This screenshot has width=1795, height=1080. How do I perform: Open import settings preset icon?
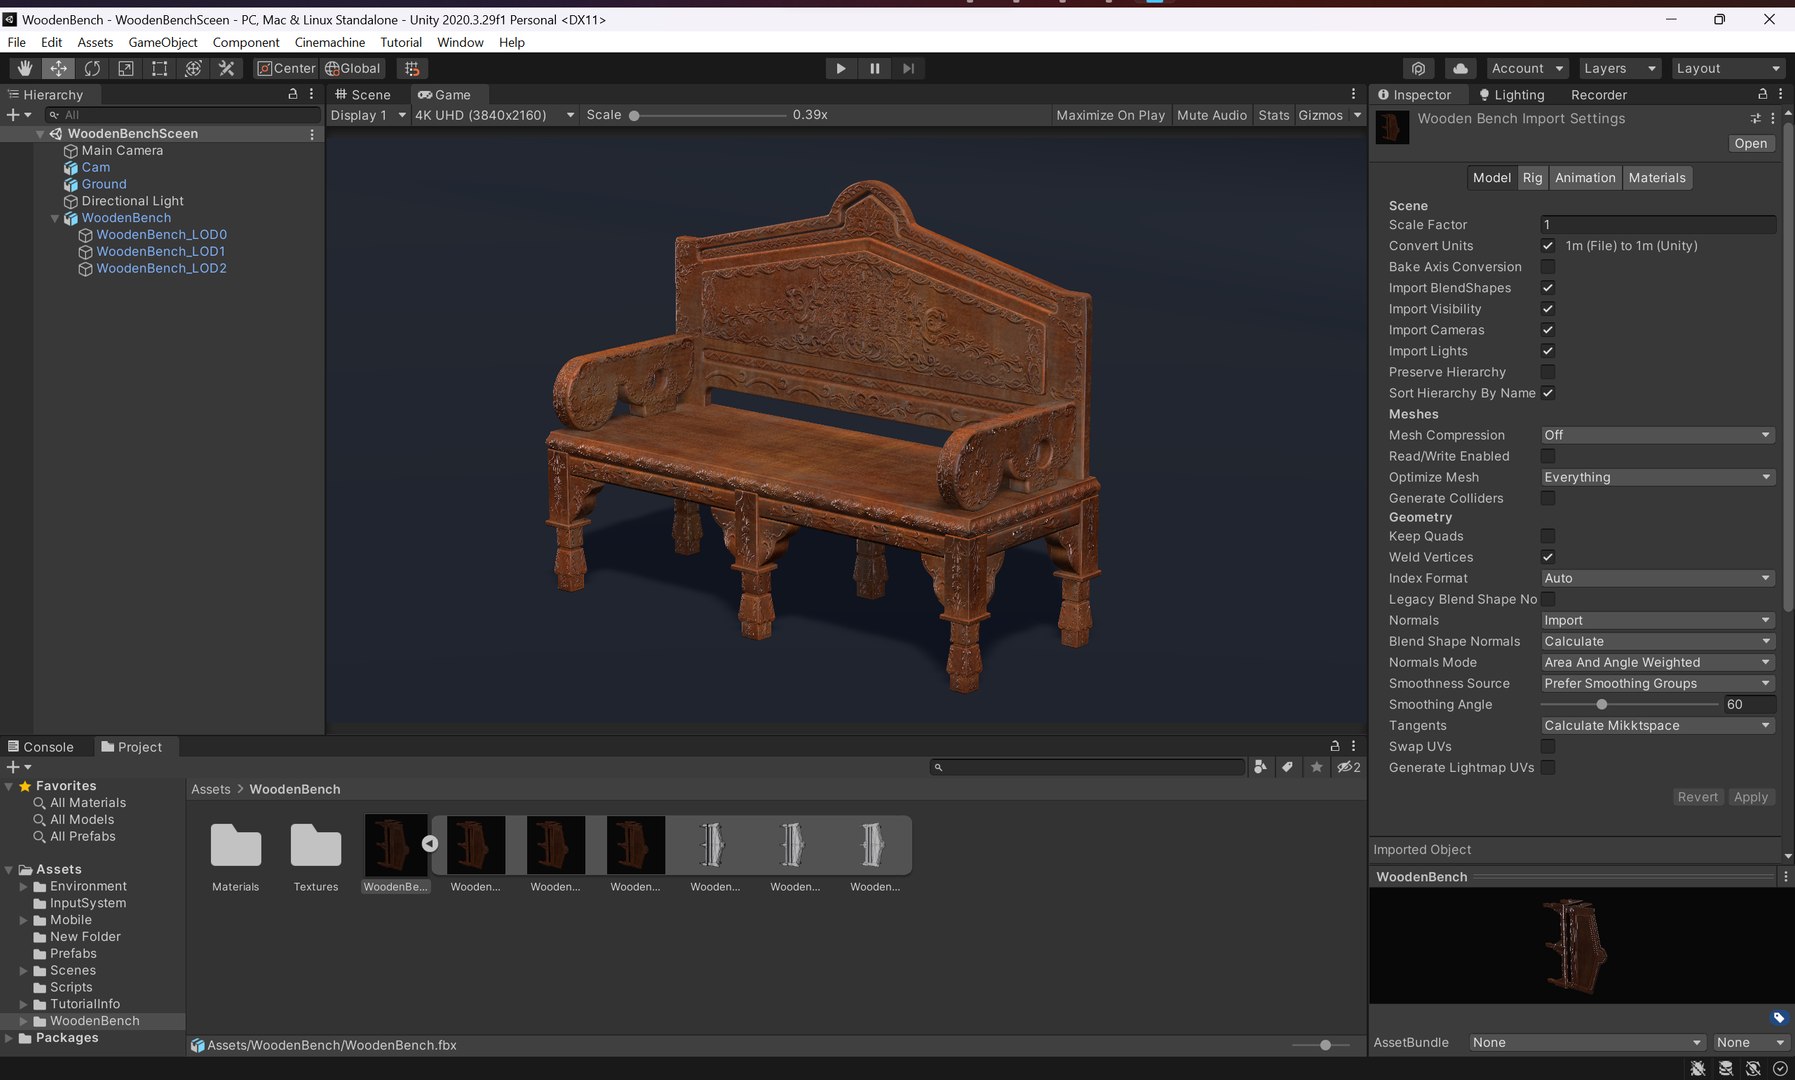point(1755,118)
